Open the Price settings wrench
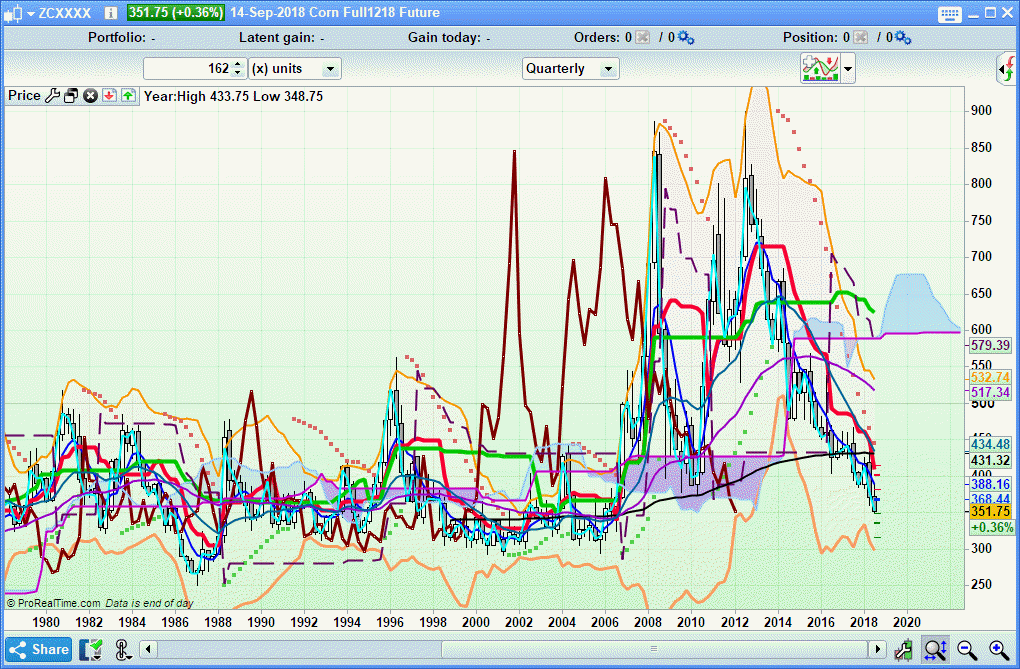The image size is (1020, 669). pos(53,96)
